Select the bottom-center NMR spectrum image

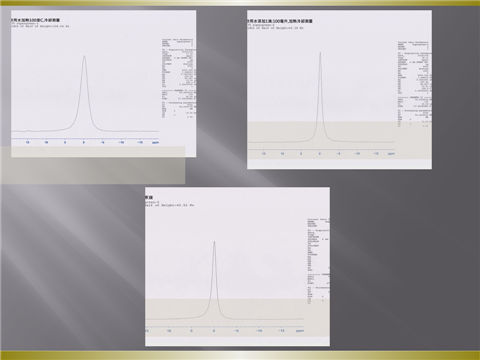pyautogui.click(x=237, y=267)
